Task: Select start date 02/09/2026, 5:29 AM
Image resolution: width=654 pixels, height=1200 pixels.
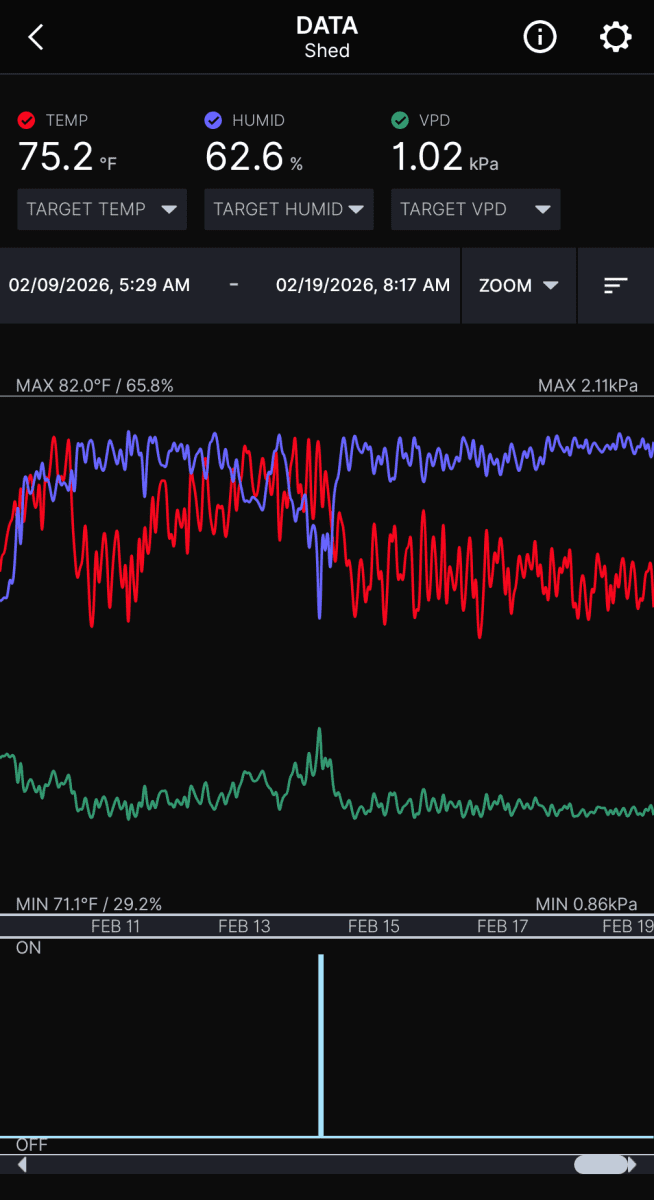Action: click(99, 285)
